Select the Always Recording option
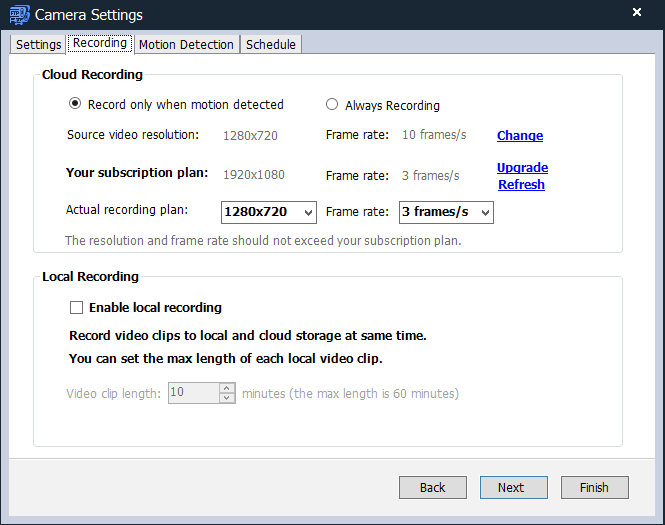The width and height of the screenshot is (665, 525). point(332,105)
